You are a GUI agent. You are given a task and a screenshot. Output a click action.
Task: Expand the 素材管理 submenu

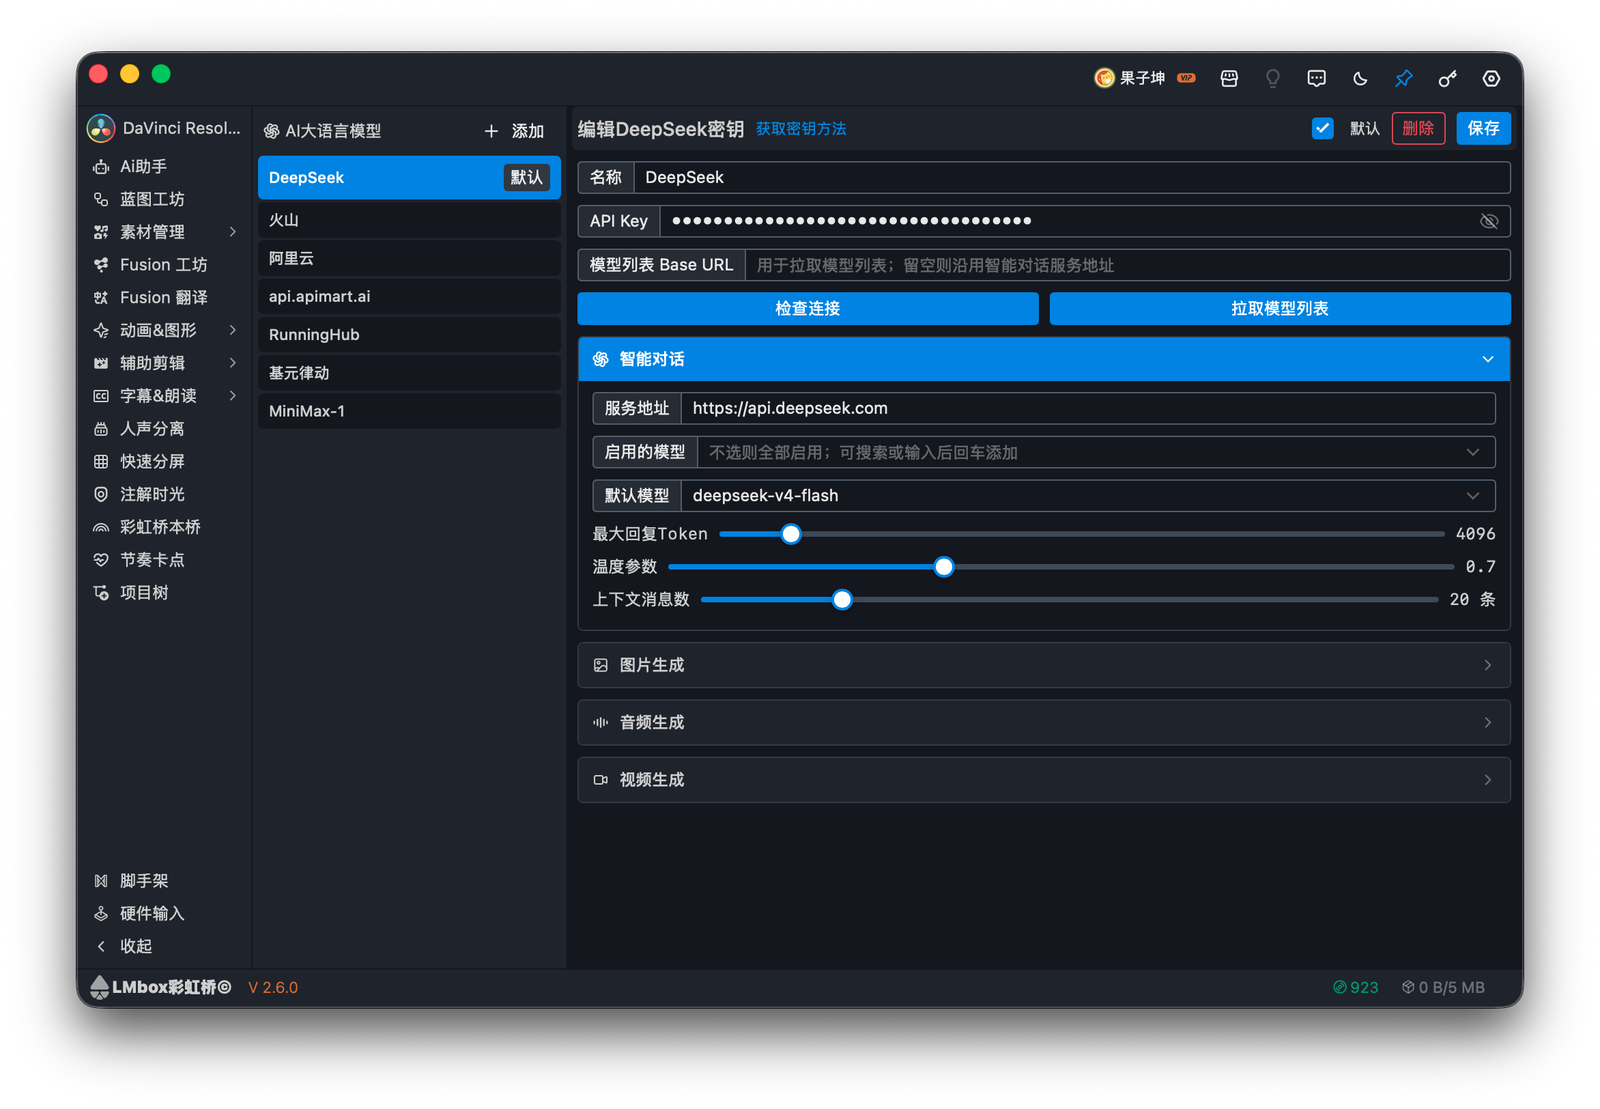pyautogui.click(x=166, y=232)
